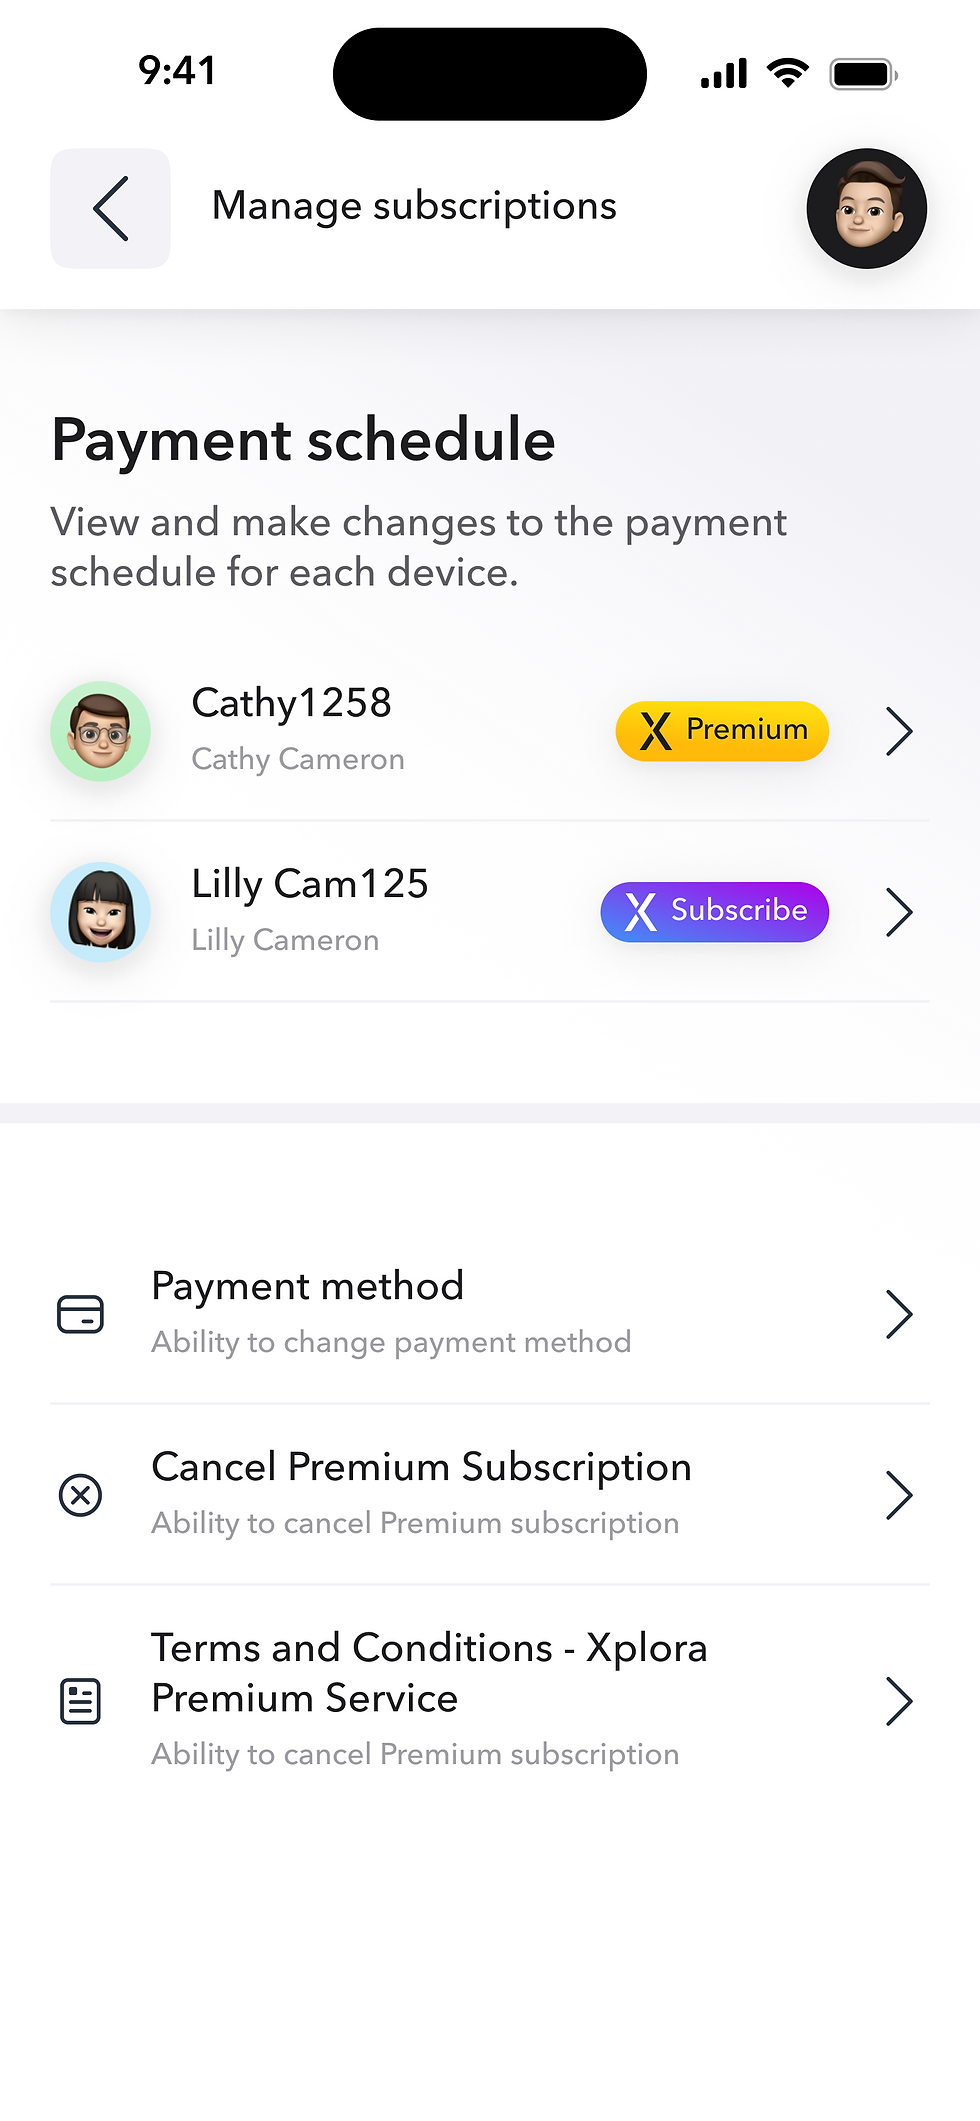
Task: Click the terms document icon
Action: pos(80,1701)
